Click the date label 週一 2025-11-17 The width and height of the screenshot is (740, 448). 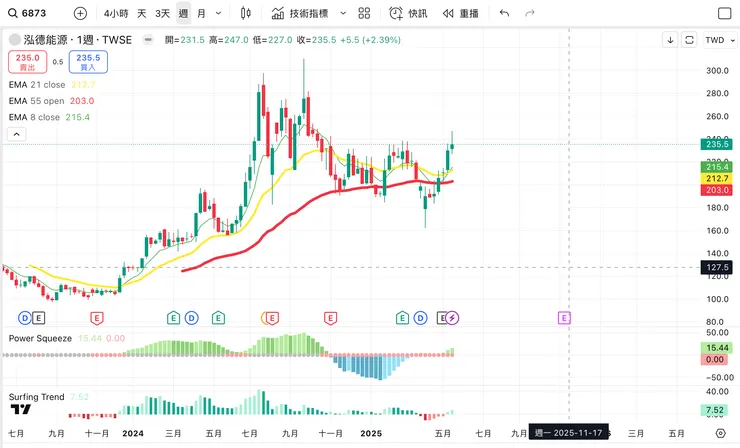point(568,432)
